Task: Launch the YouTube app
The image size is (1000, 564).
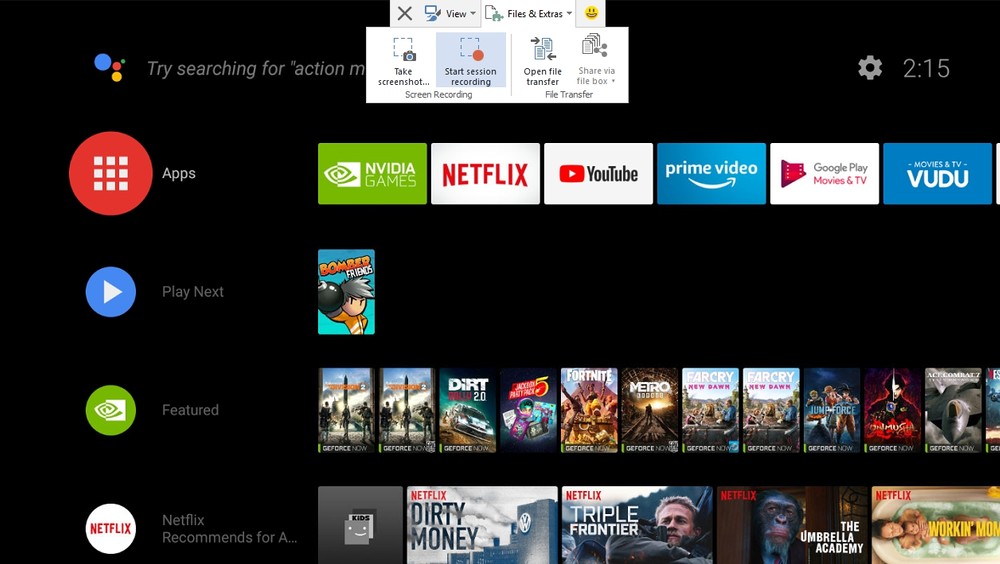Action: [598, 174]
